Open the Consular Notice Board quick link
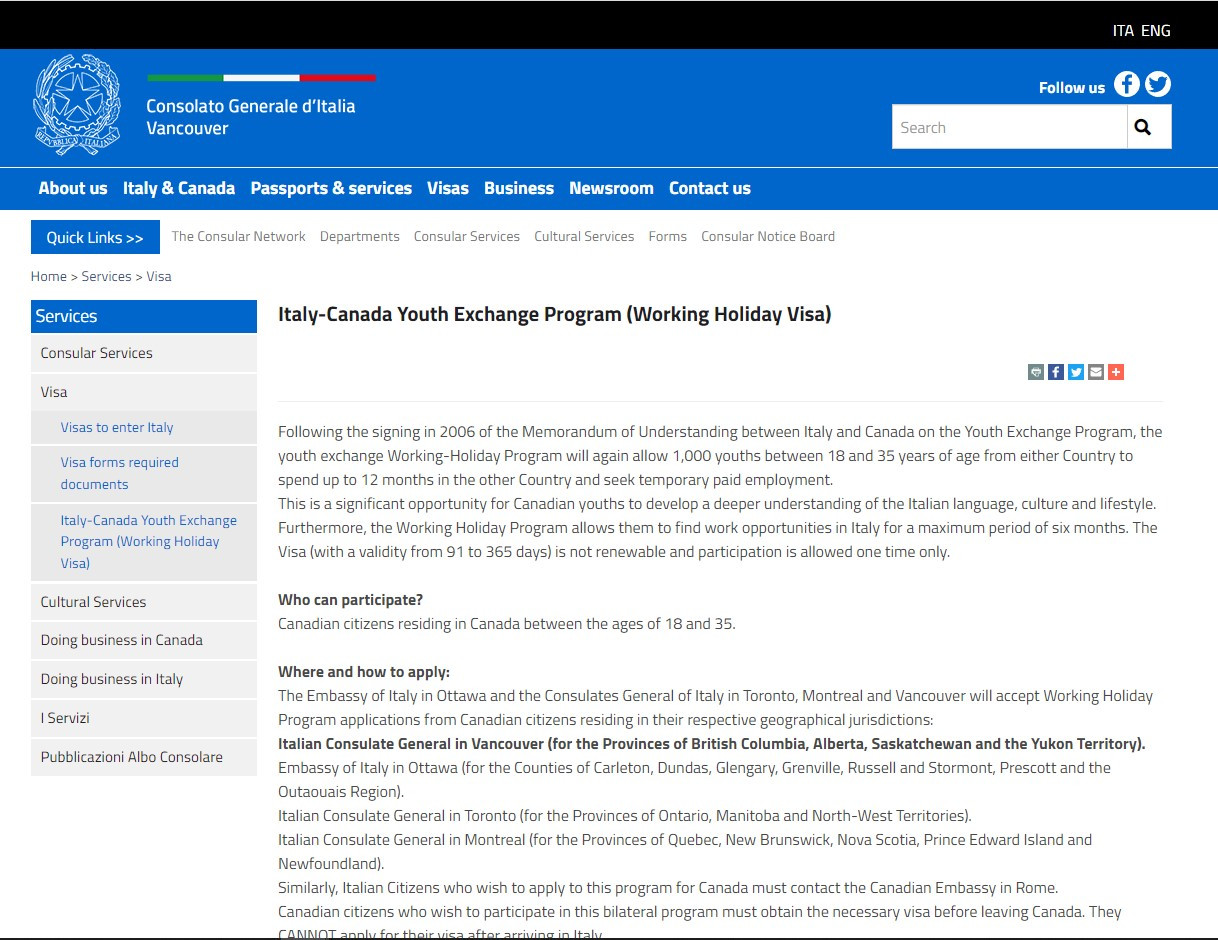 coord(768,236)
